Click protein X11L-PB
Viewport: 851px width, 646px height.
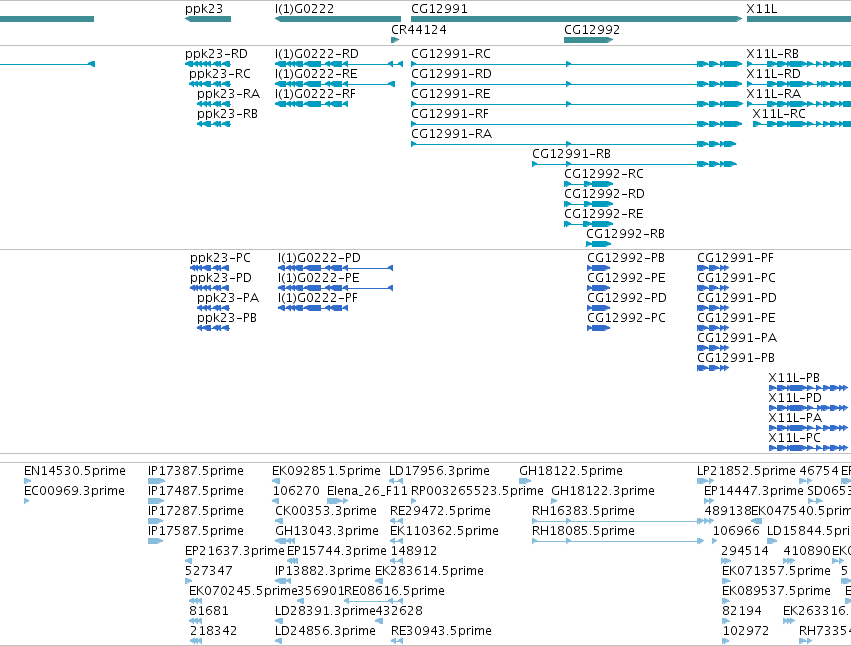click(794, 378)
